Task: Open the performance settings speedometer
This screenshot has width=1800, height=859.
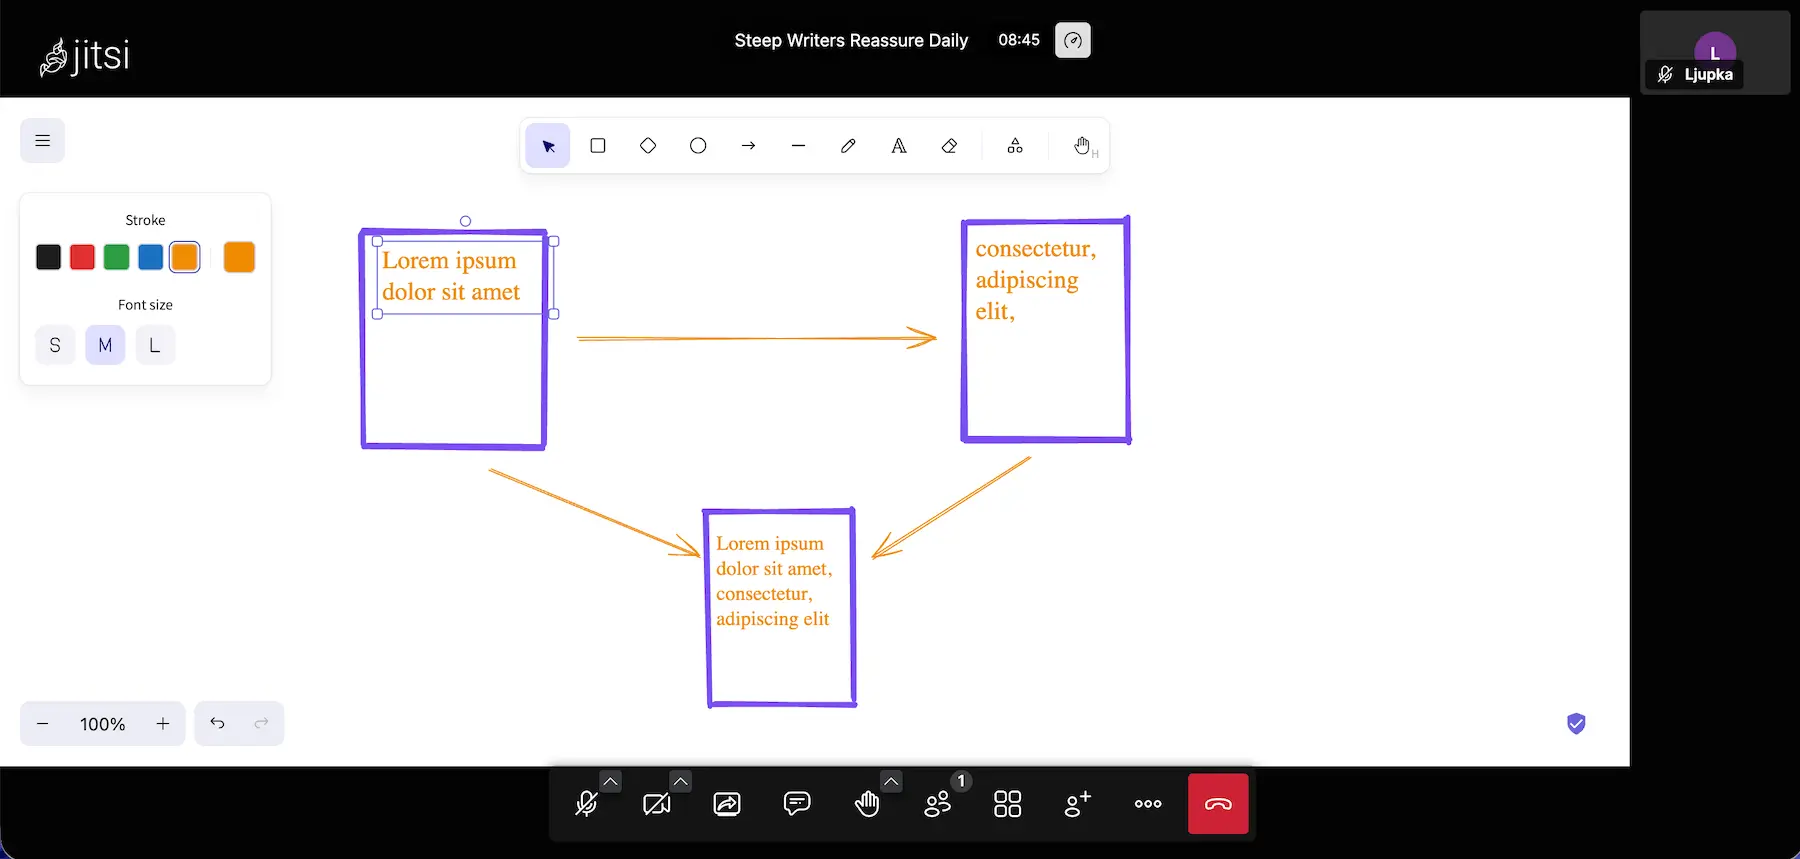Action: pos(1073,41)
